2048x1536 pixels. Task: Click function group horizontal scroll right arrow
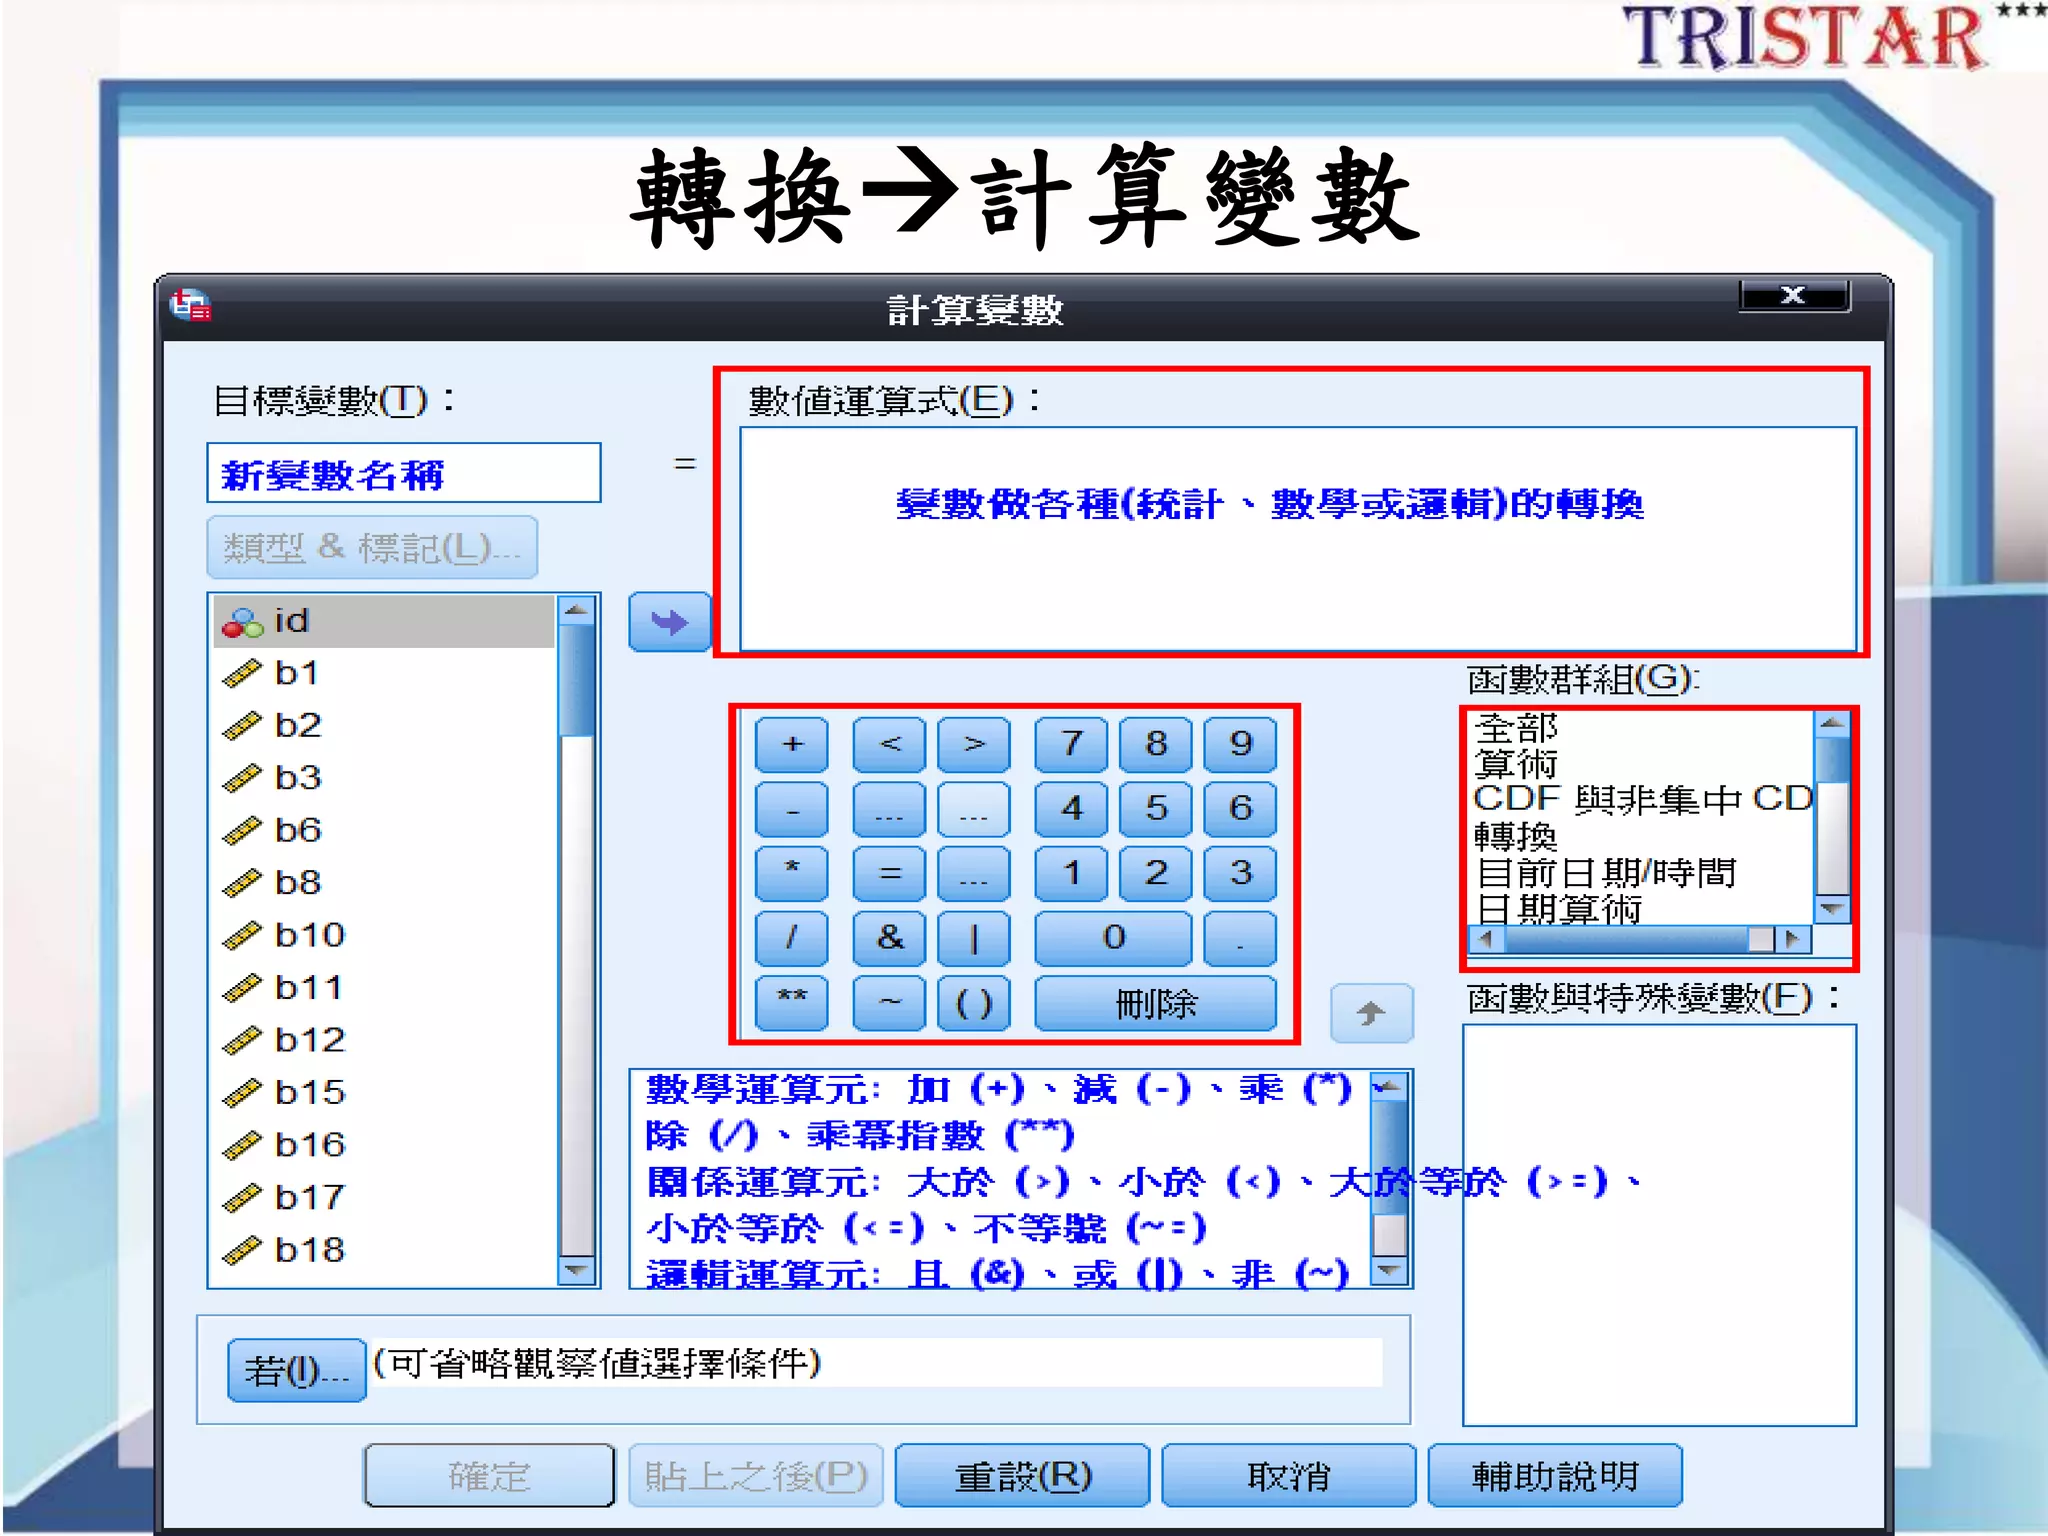coord(1793,939)
